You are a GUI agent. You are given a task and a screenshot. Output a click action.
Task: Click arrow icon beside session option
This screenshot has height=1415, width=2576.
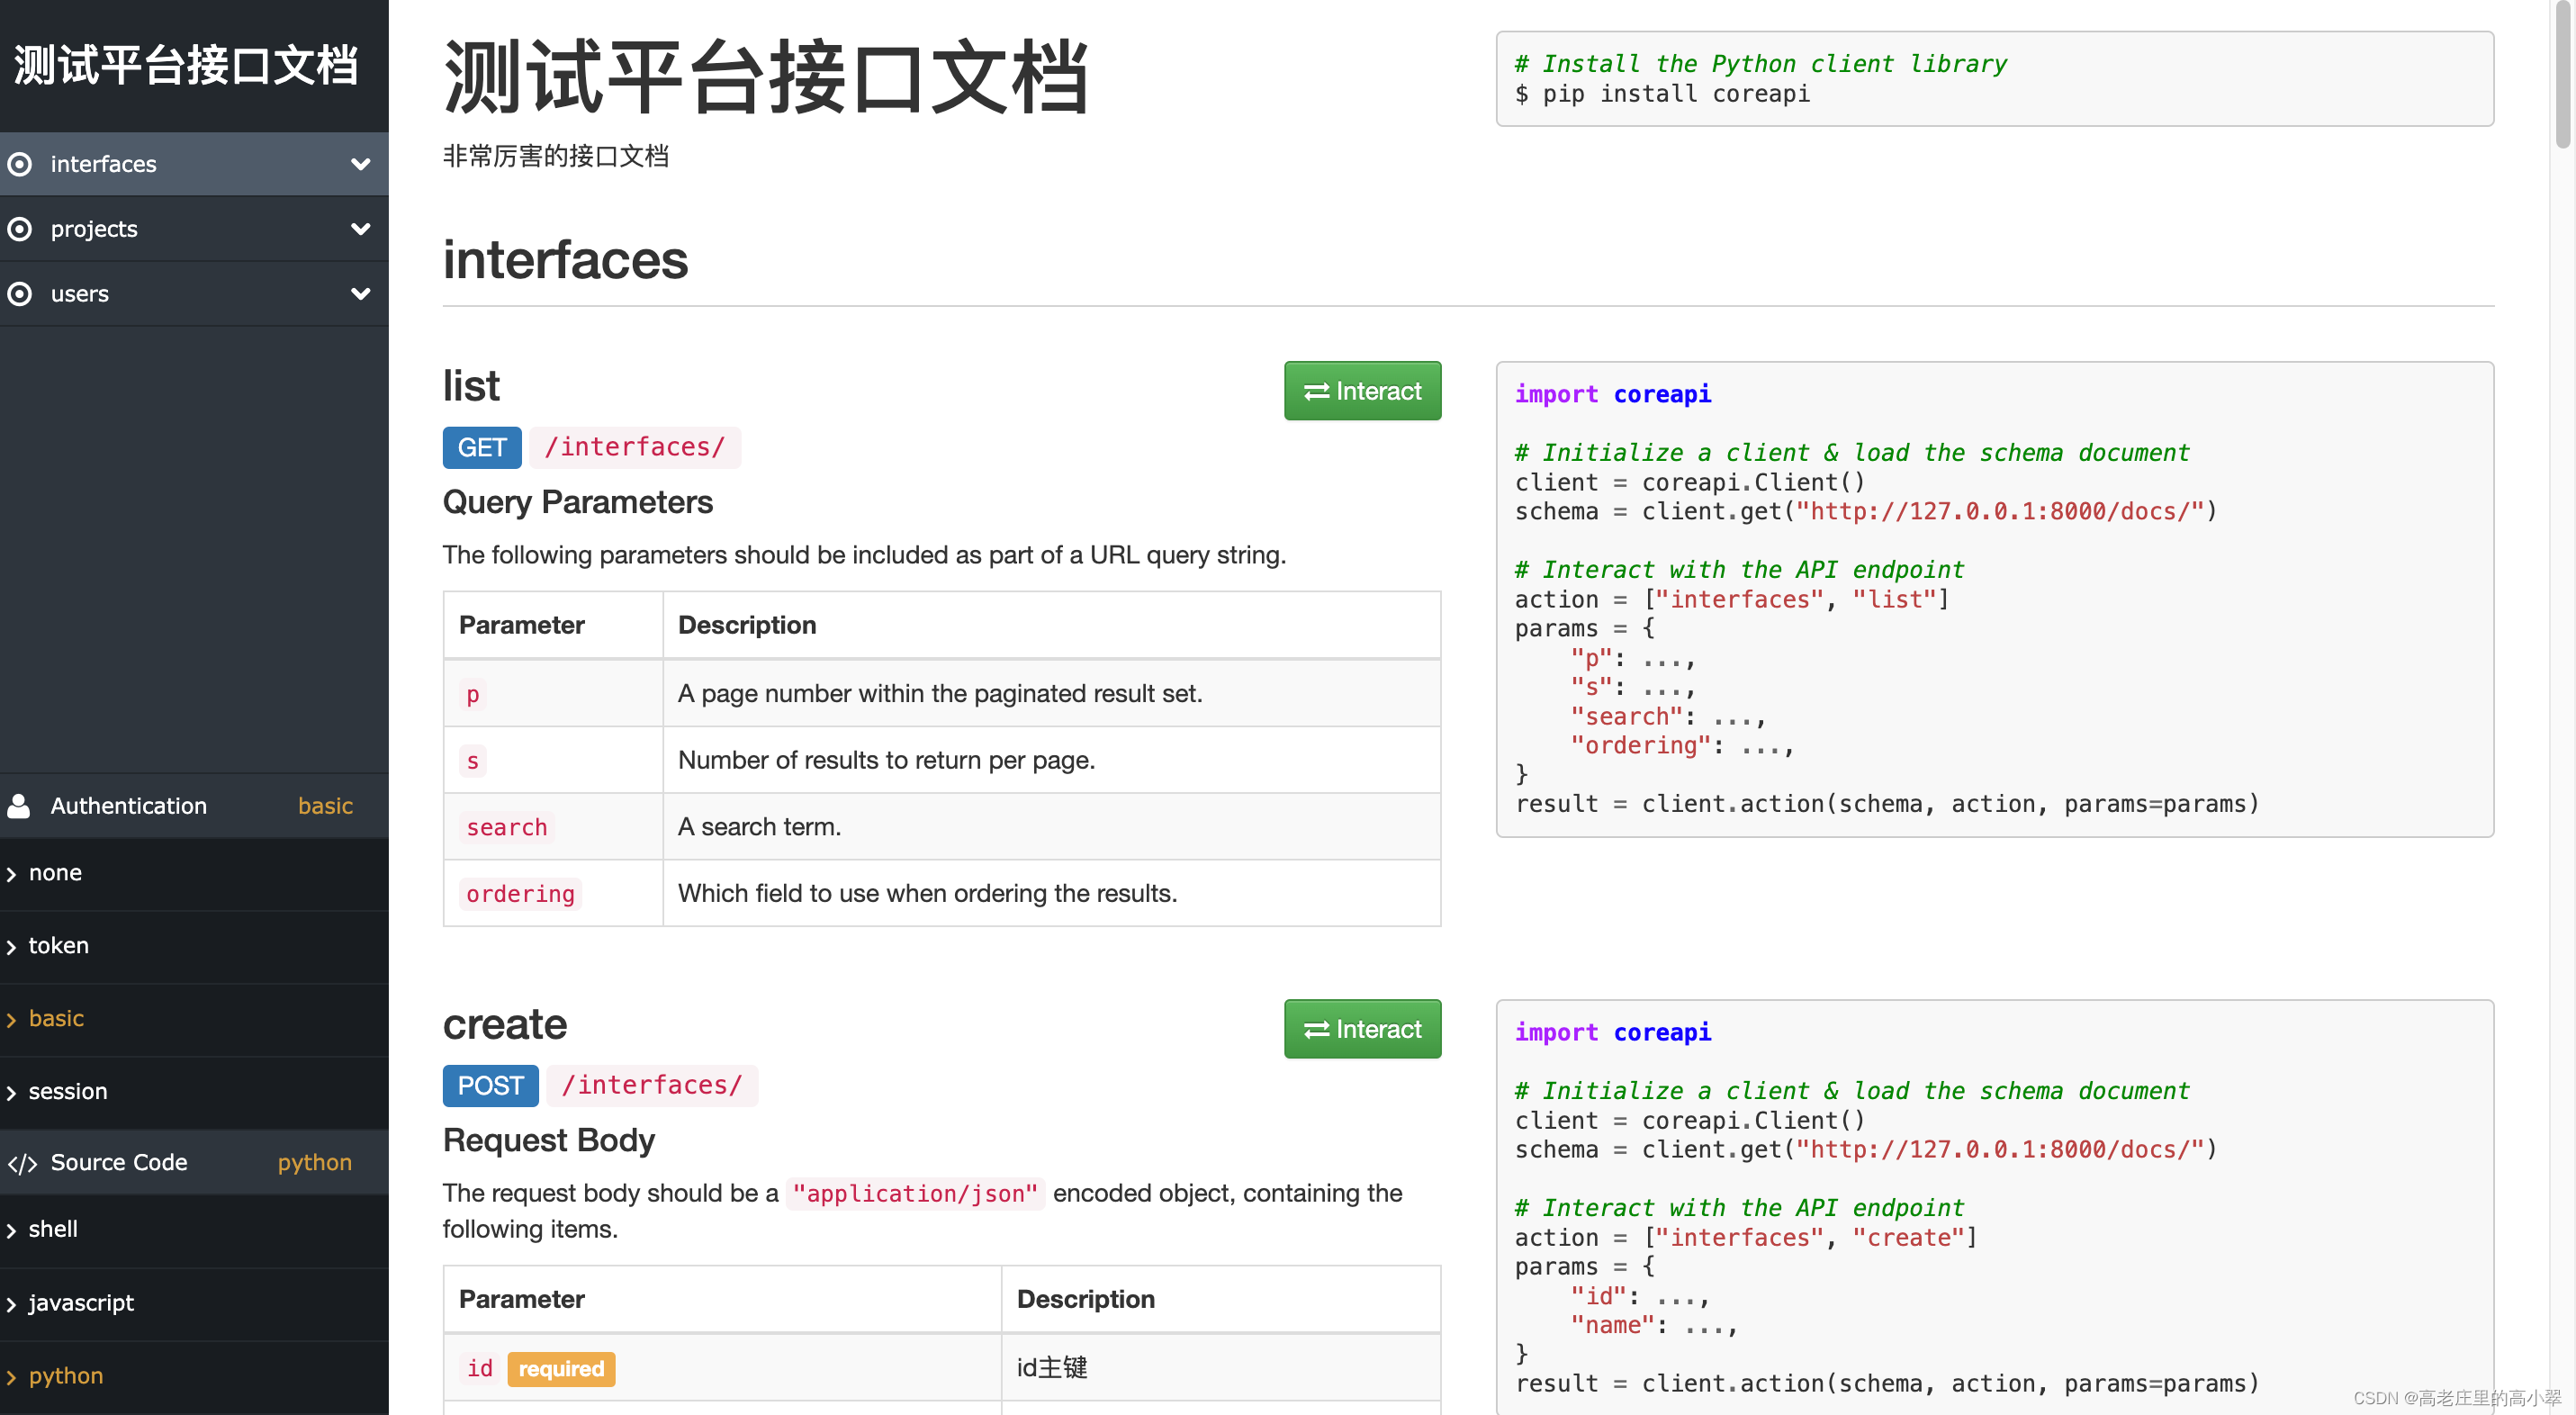click(12, 1092)
